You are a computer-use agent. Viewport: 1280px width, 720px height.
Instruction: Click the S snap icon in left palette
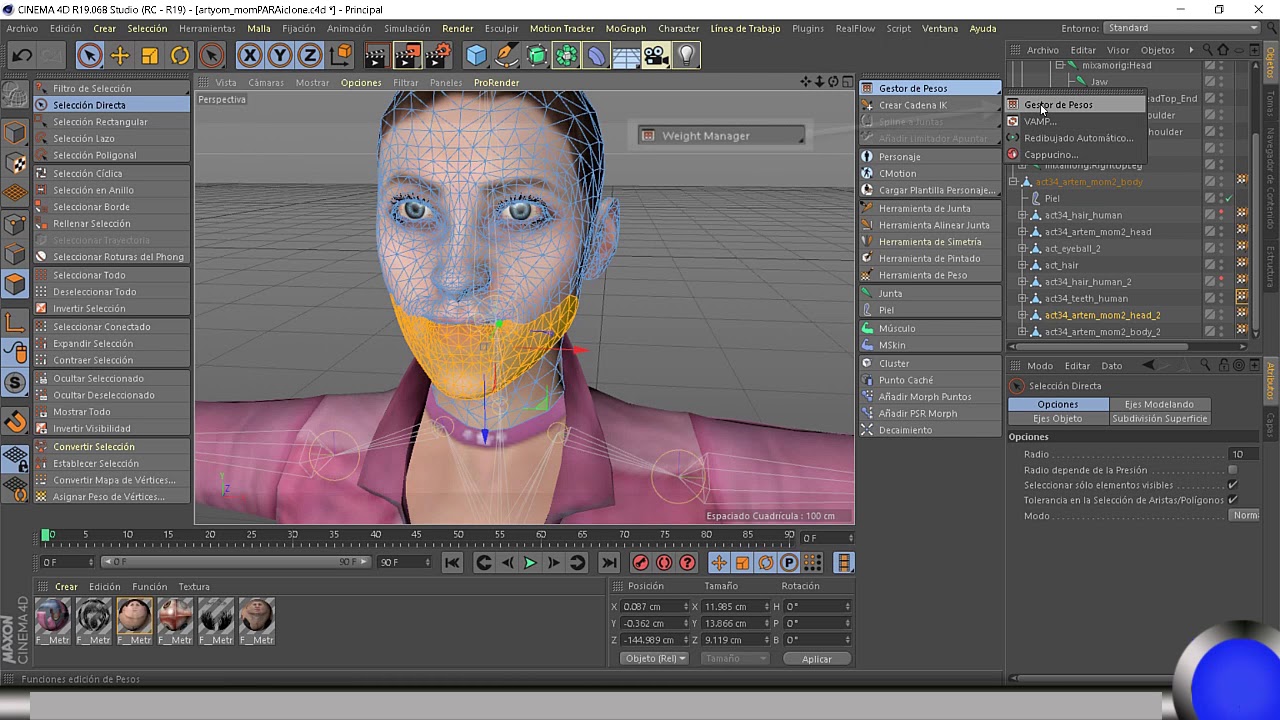coord(15,383)
